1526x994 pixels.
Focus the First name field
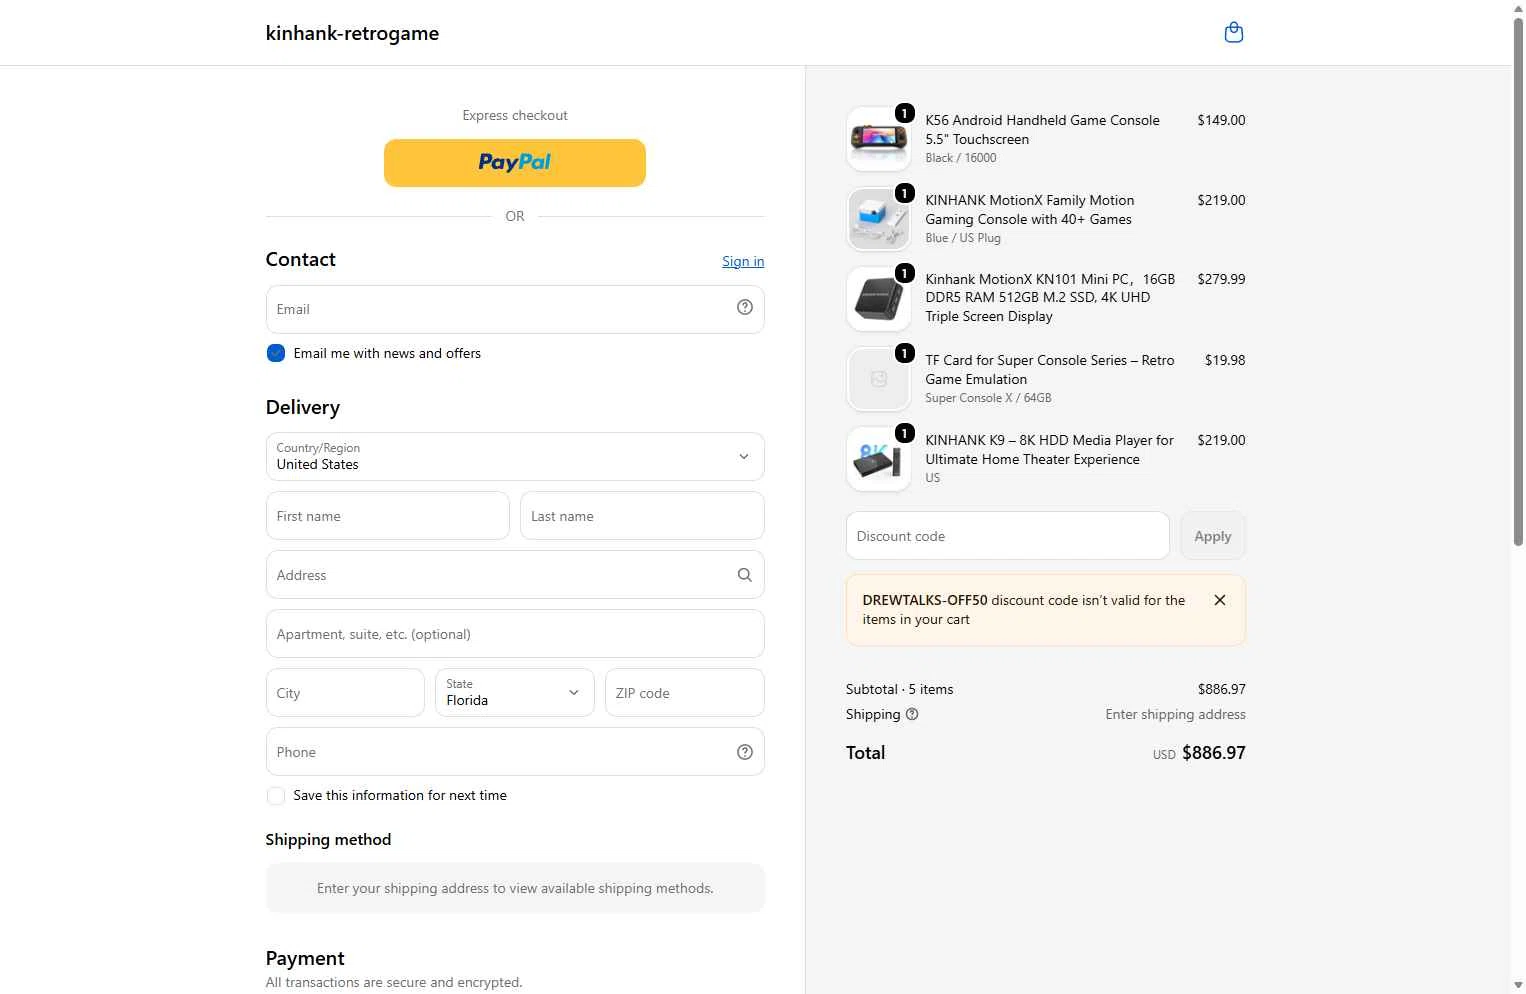388,516
